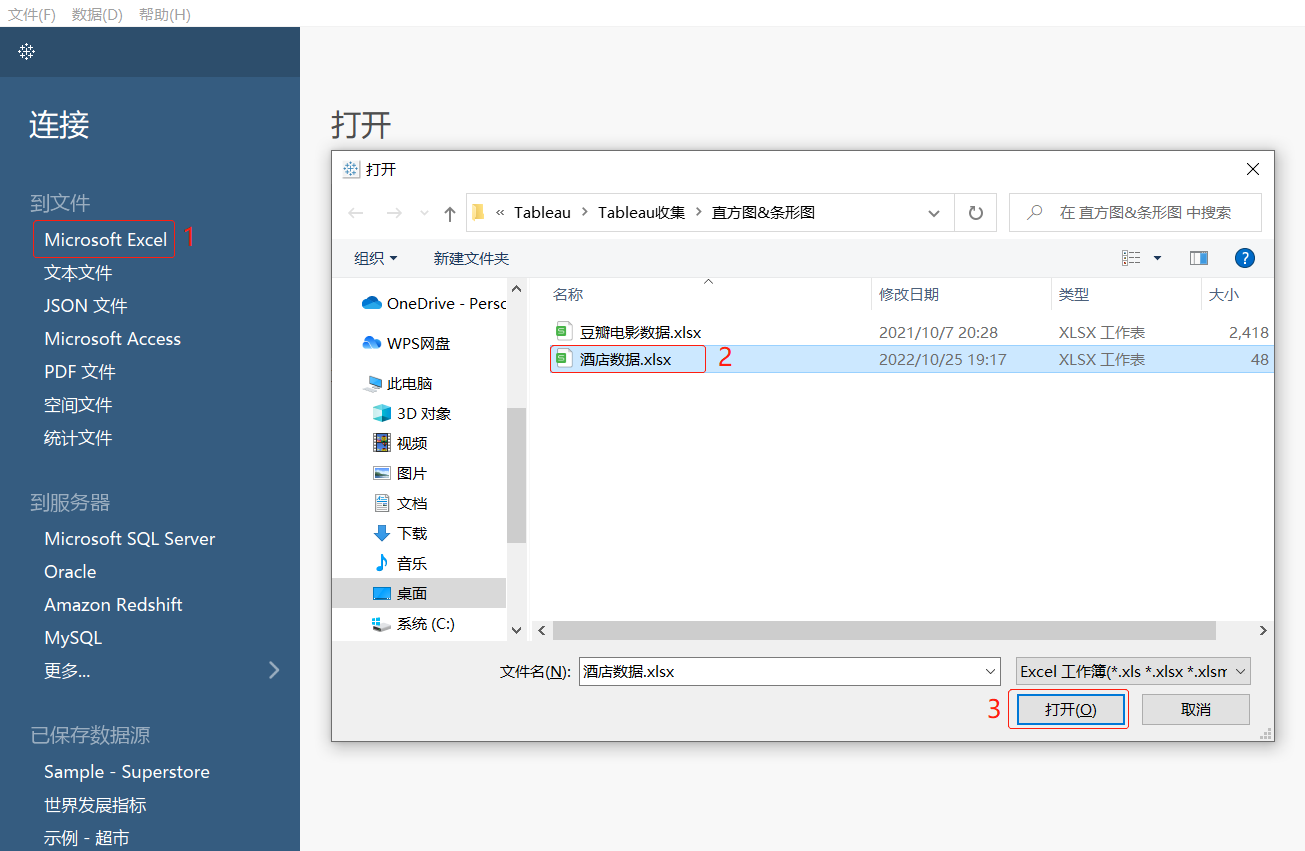
Task: Open Sample - Superstore saved data source
Action: (x=127, y=772)
